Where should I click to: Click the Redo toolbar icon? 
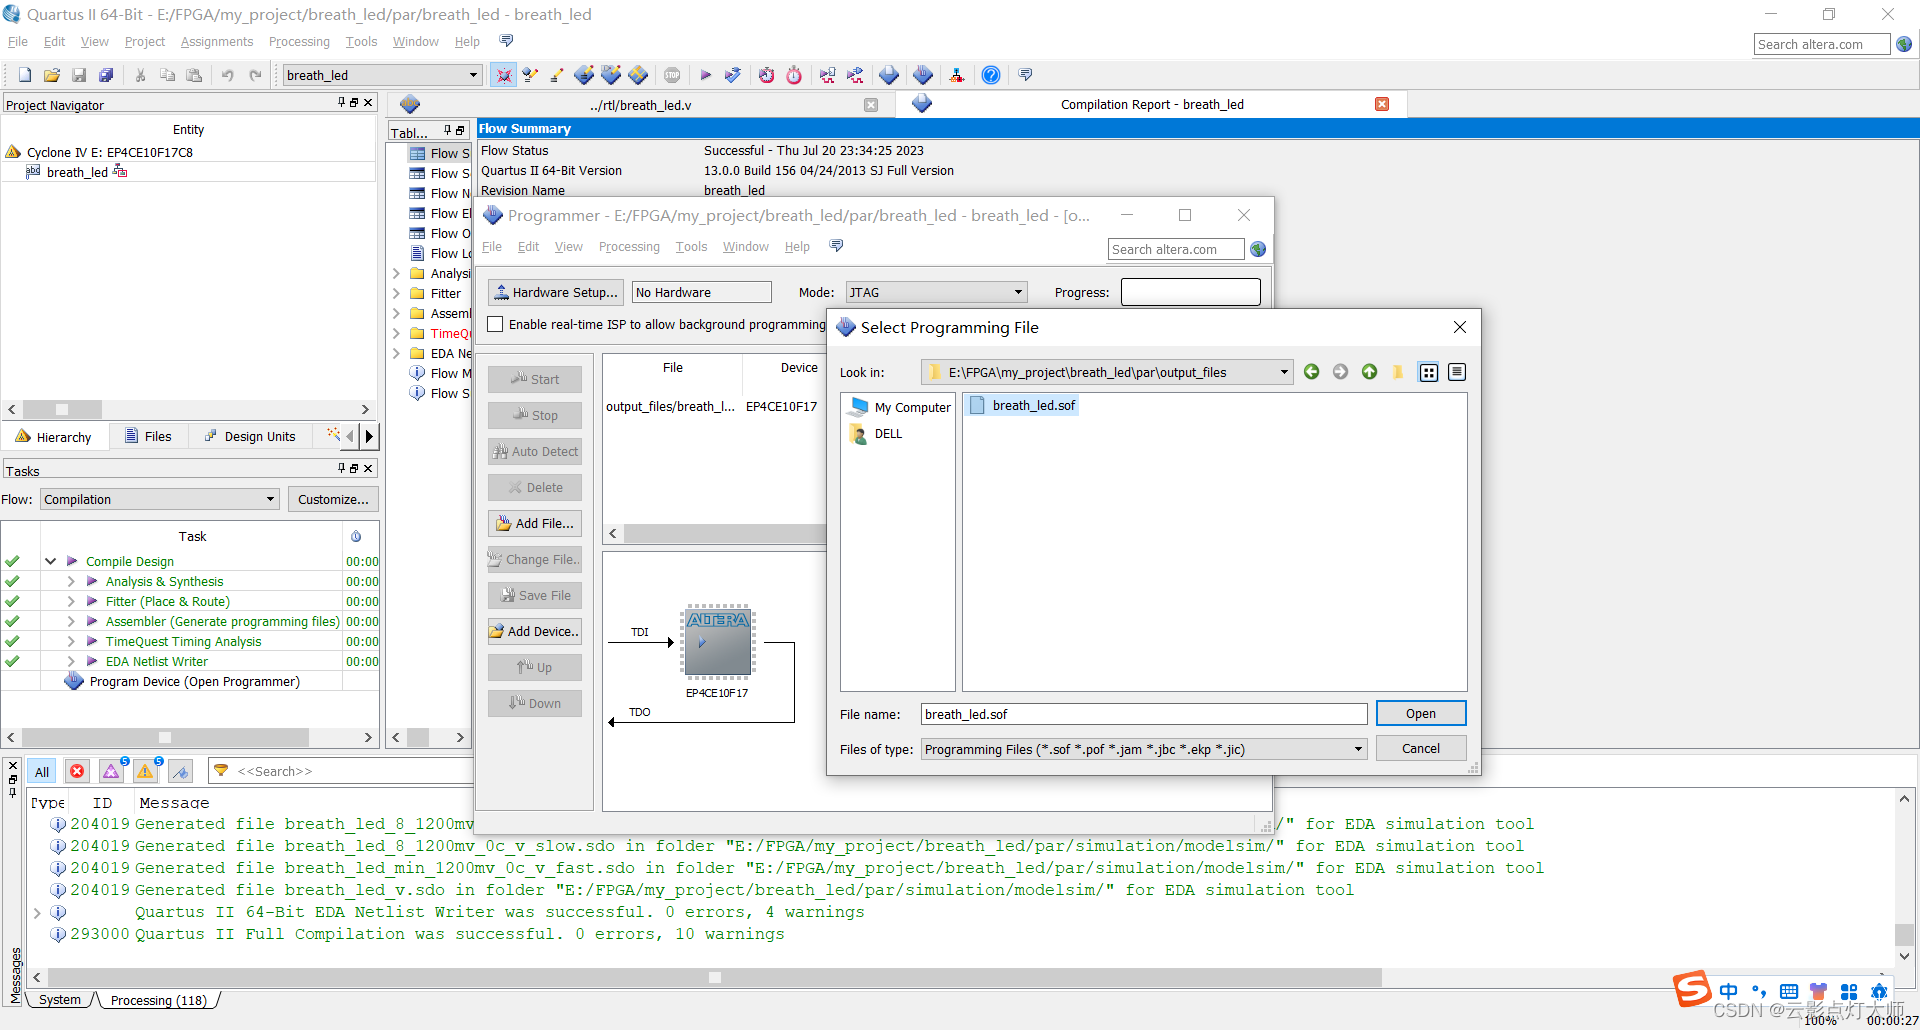pyautogui.click(x=255, y=75)
